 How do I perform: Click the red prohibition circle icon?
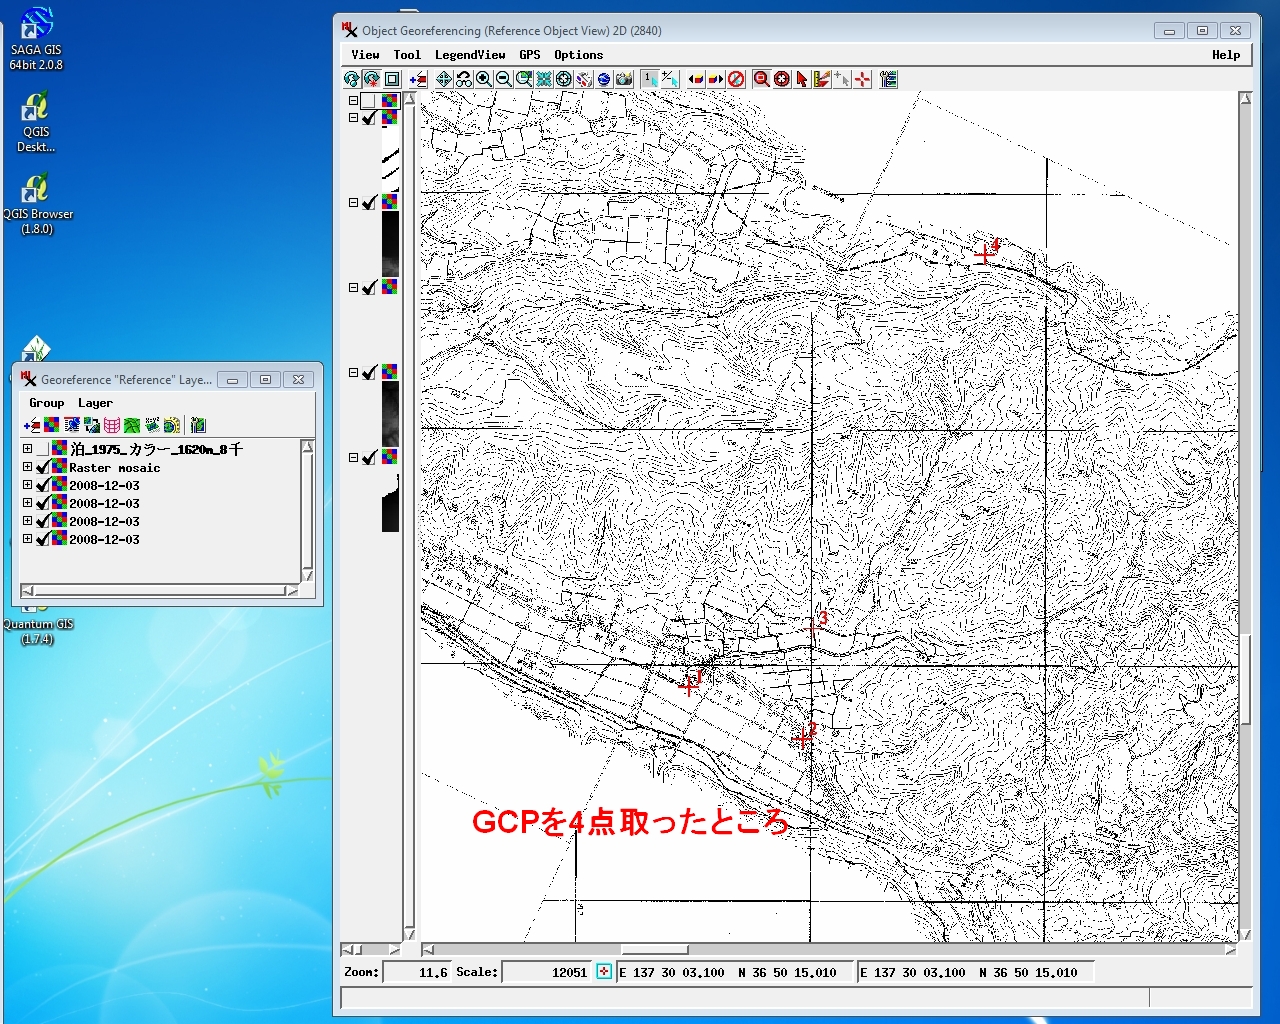(737, 79)
